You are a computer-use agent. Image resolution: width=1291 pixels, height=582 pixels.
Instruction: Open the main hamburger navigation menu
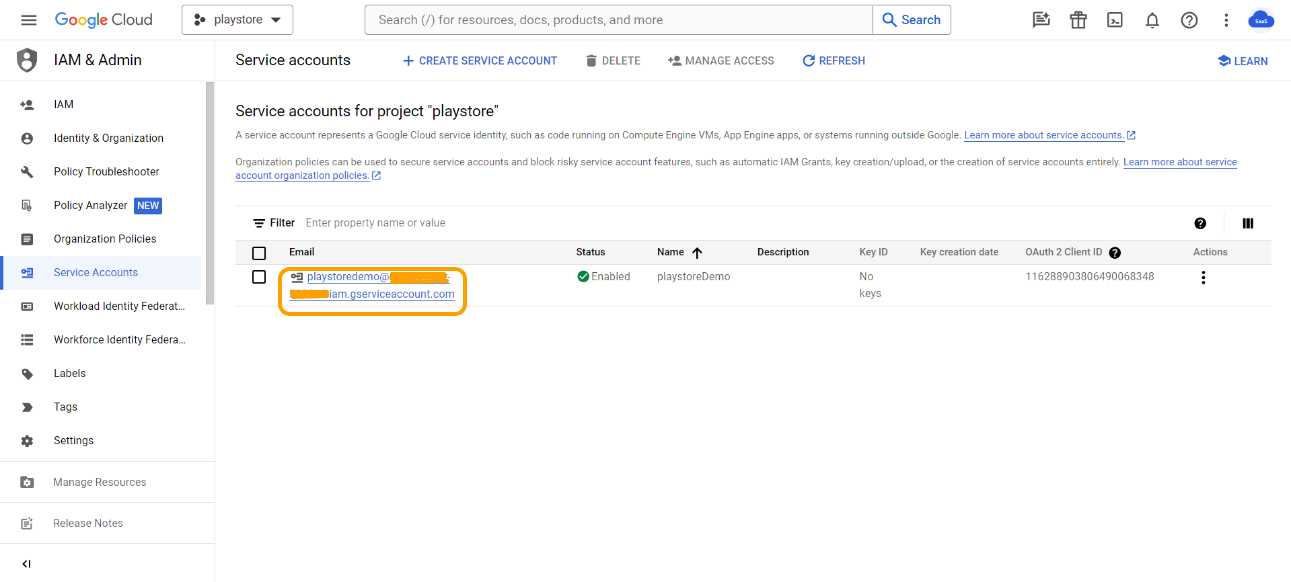28,20
